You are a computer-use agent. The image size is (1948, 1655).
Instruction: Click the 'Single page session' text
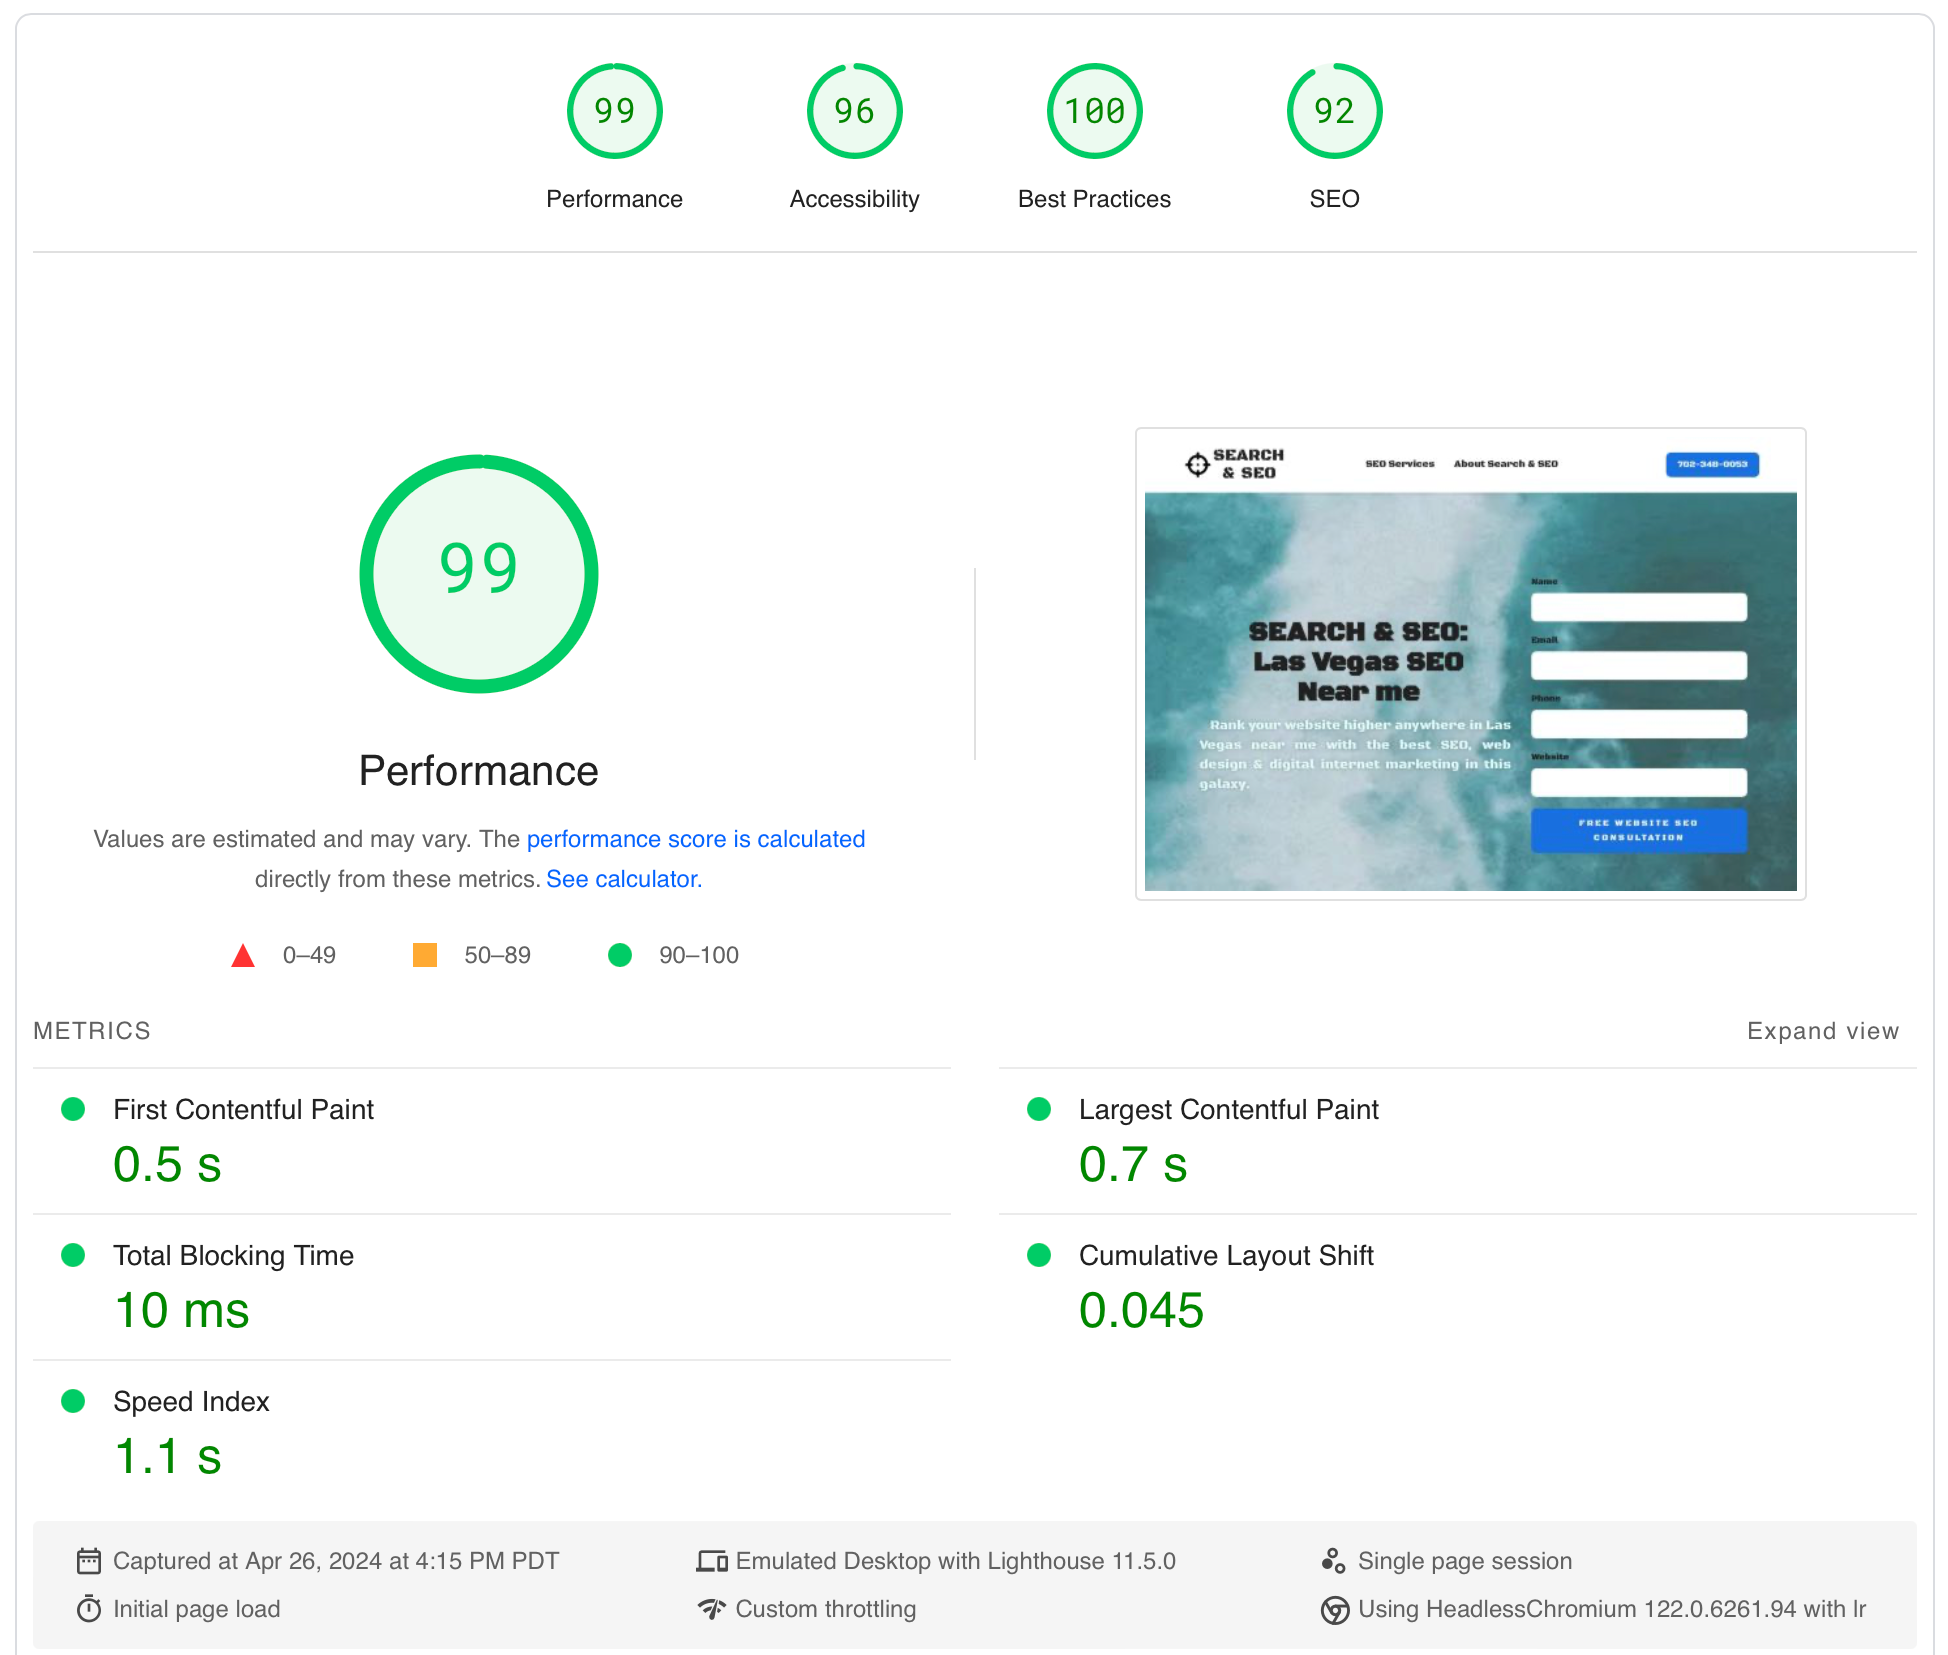click(x=1464, y=1561)
